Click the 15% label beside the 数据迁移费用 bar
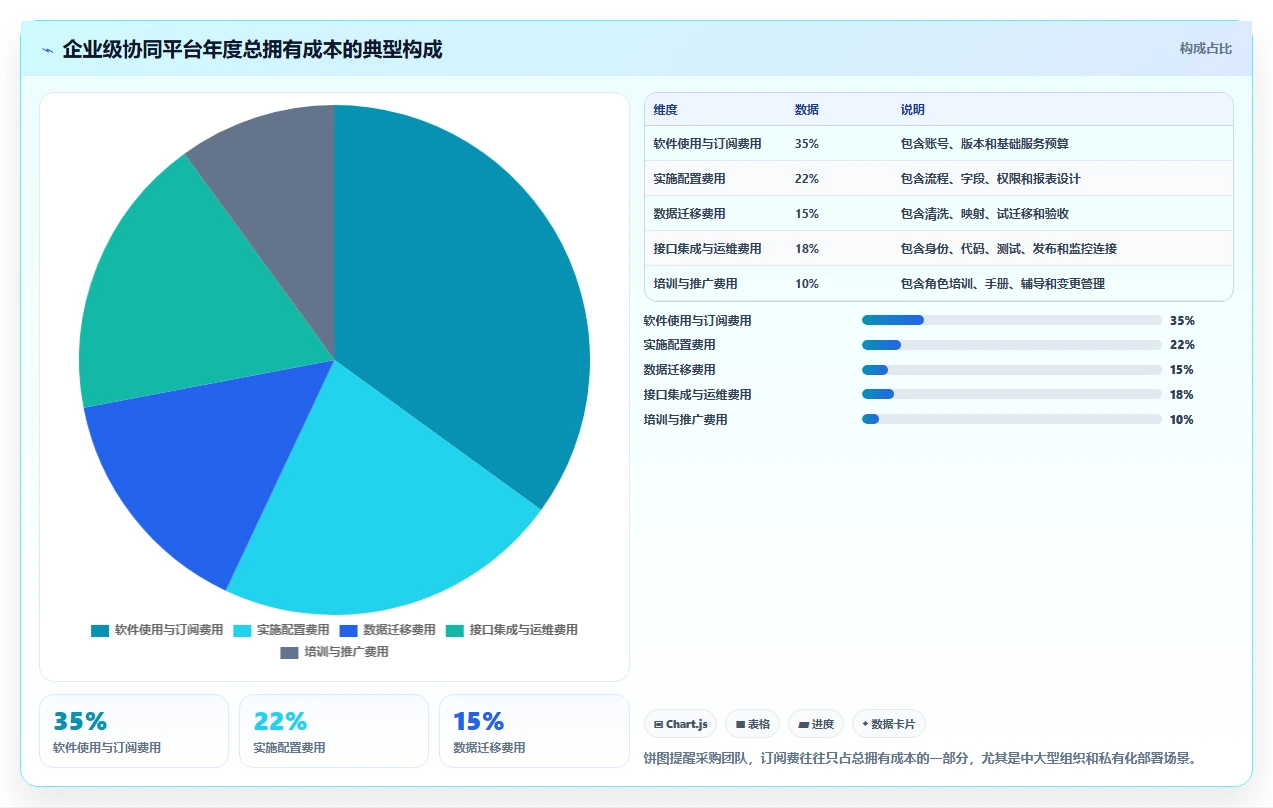 (1181, 370)
